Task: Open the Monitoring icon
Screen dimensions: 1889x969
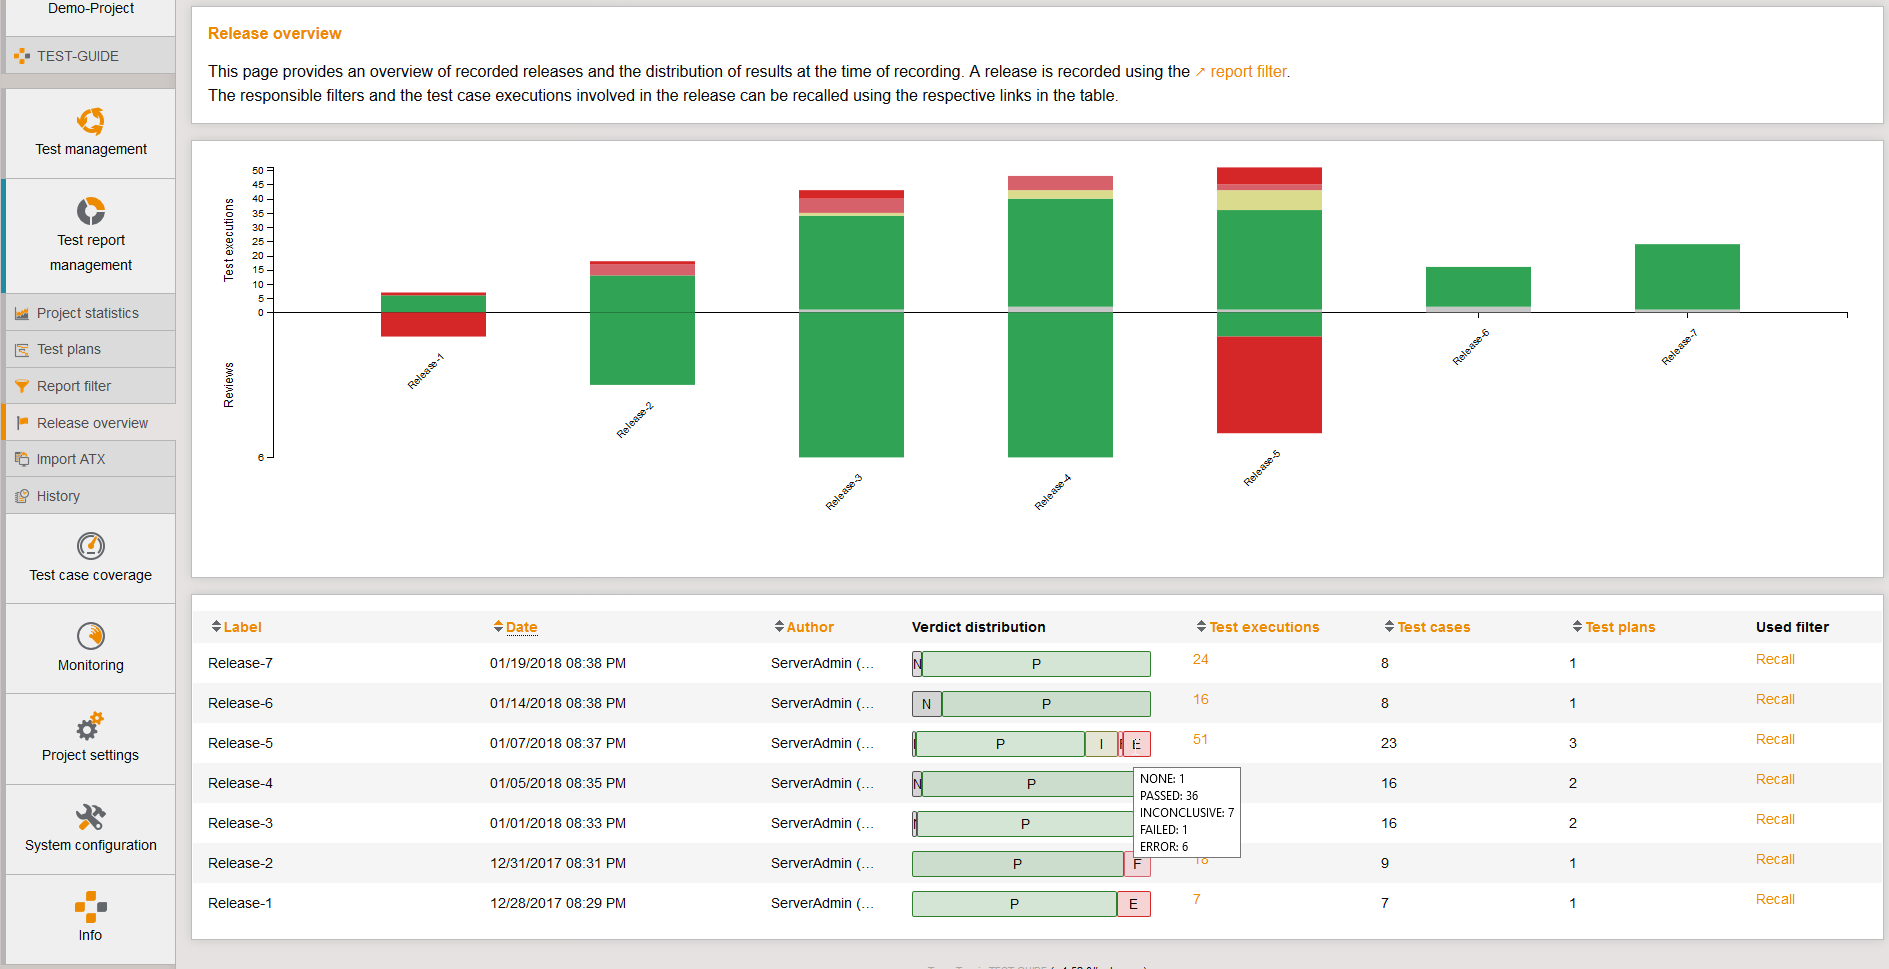Action: pos(91,636)
